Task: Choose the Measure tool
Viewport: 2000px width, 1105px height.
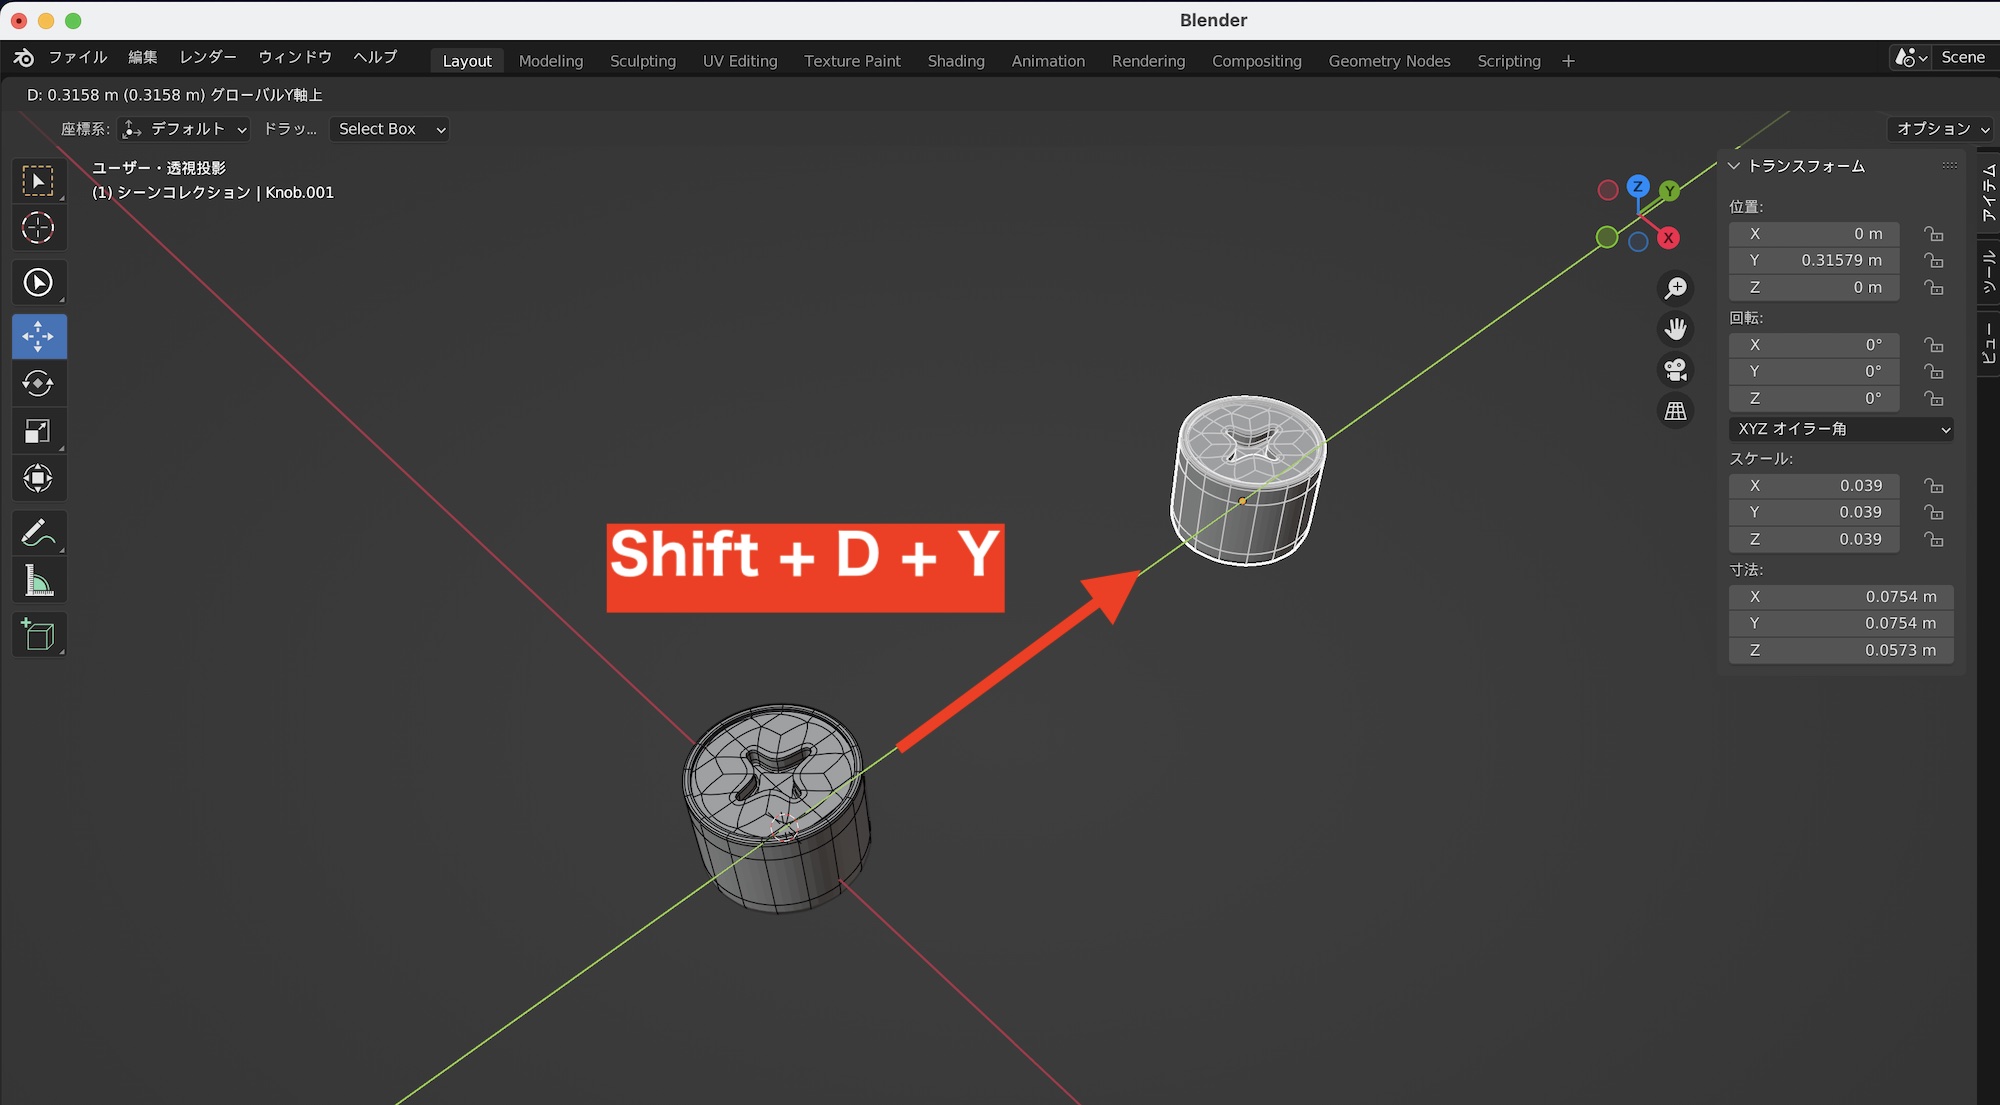Action: tap(38, 581)
